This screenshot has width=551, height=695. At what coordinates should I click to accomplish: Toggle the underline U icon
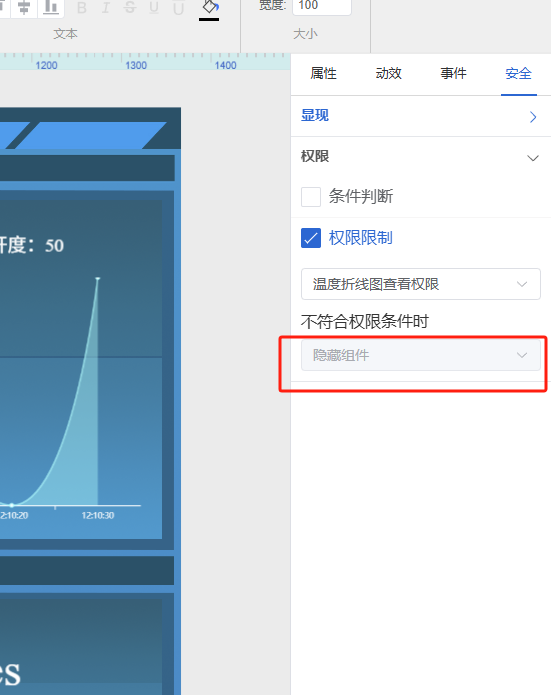(x=154, y=8)
